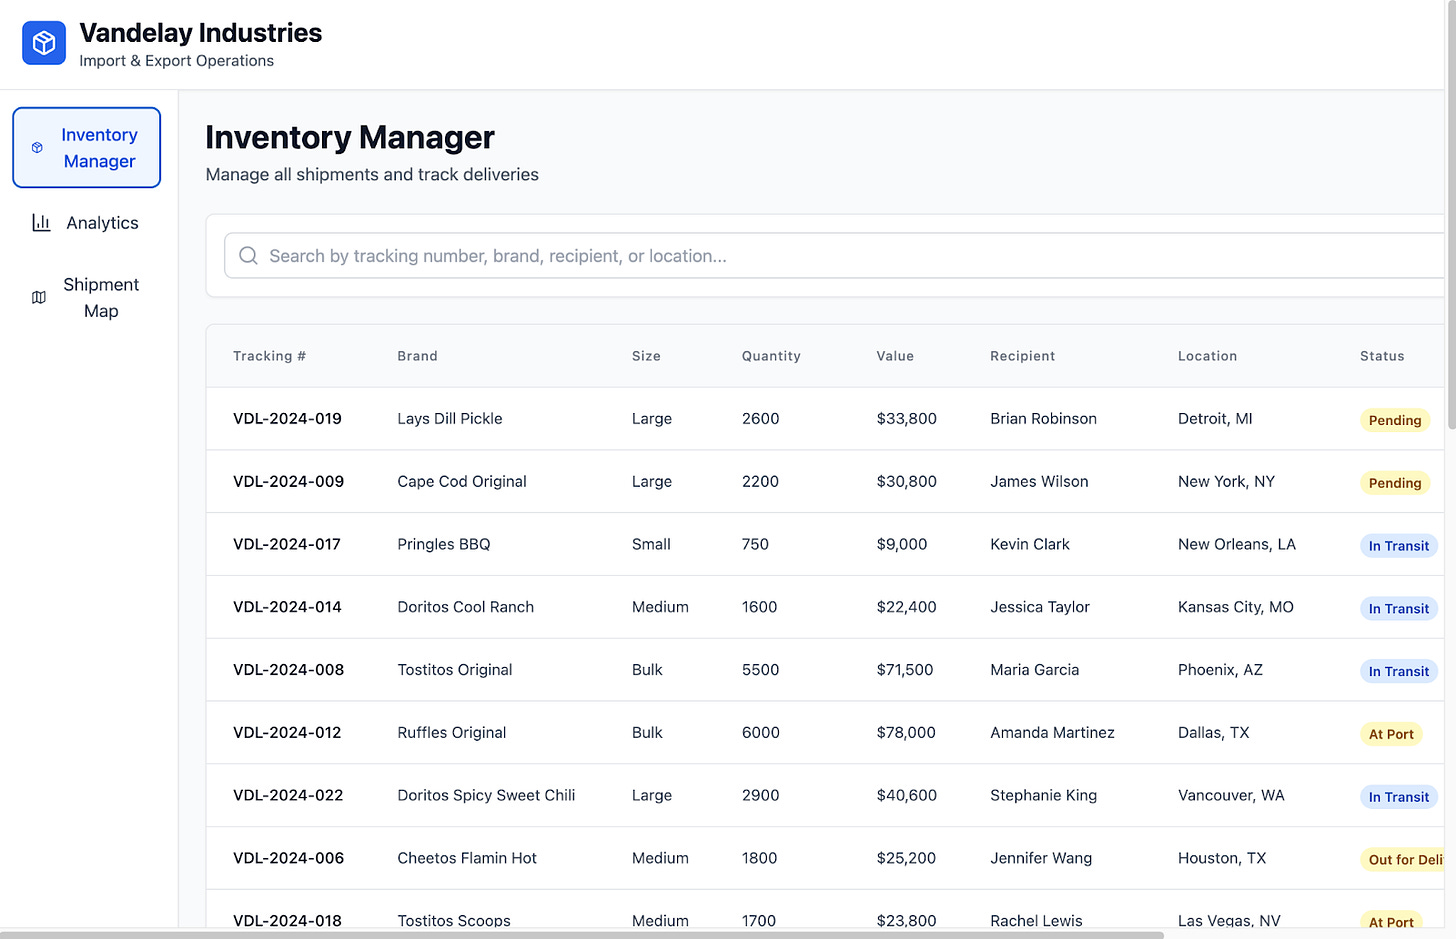Click the Analytics bar chart icon
The height and width of the screenshot is (939, 1456).
point(41,223)
